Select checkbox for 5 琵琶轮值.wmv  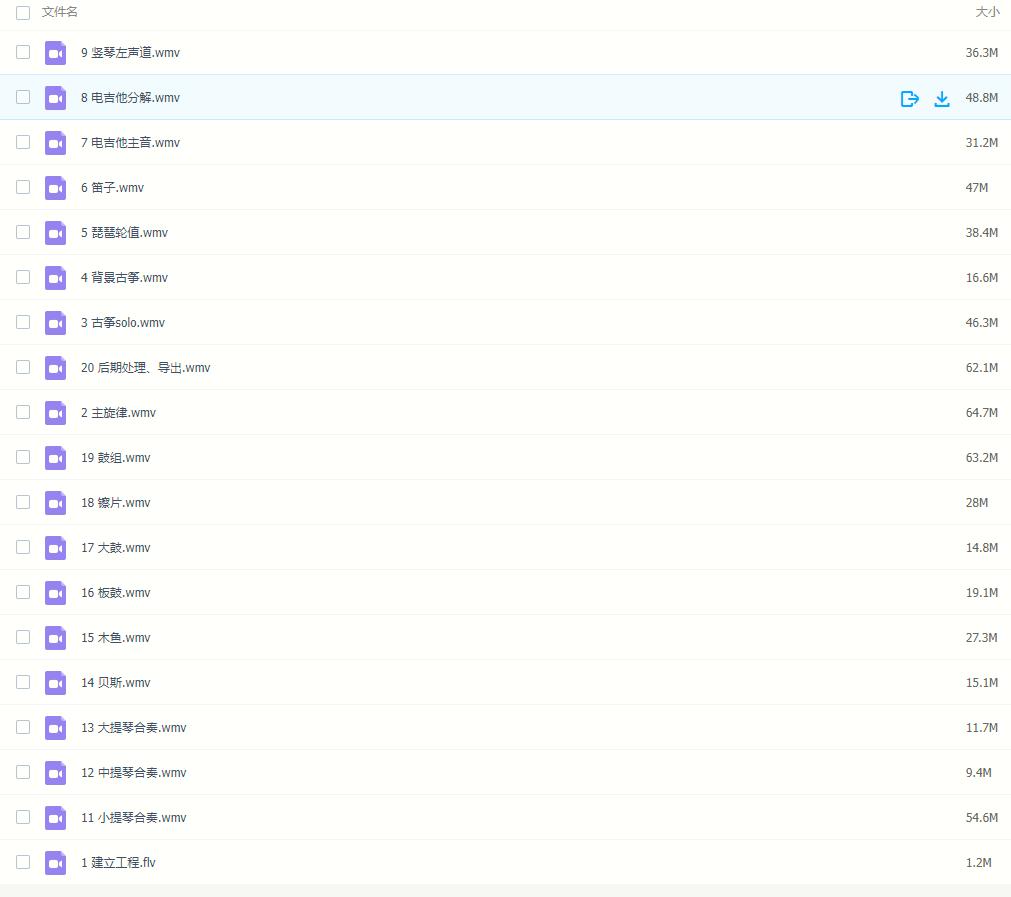click(x=23, y=232)
